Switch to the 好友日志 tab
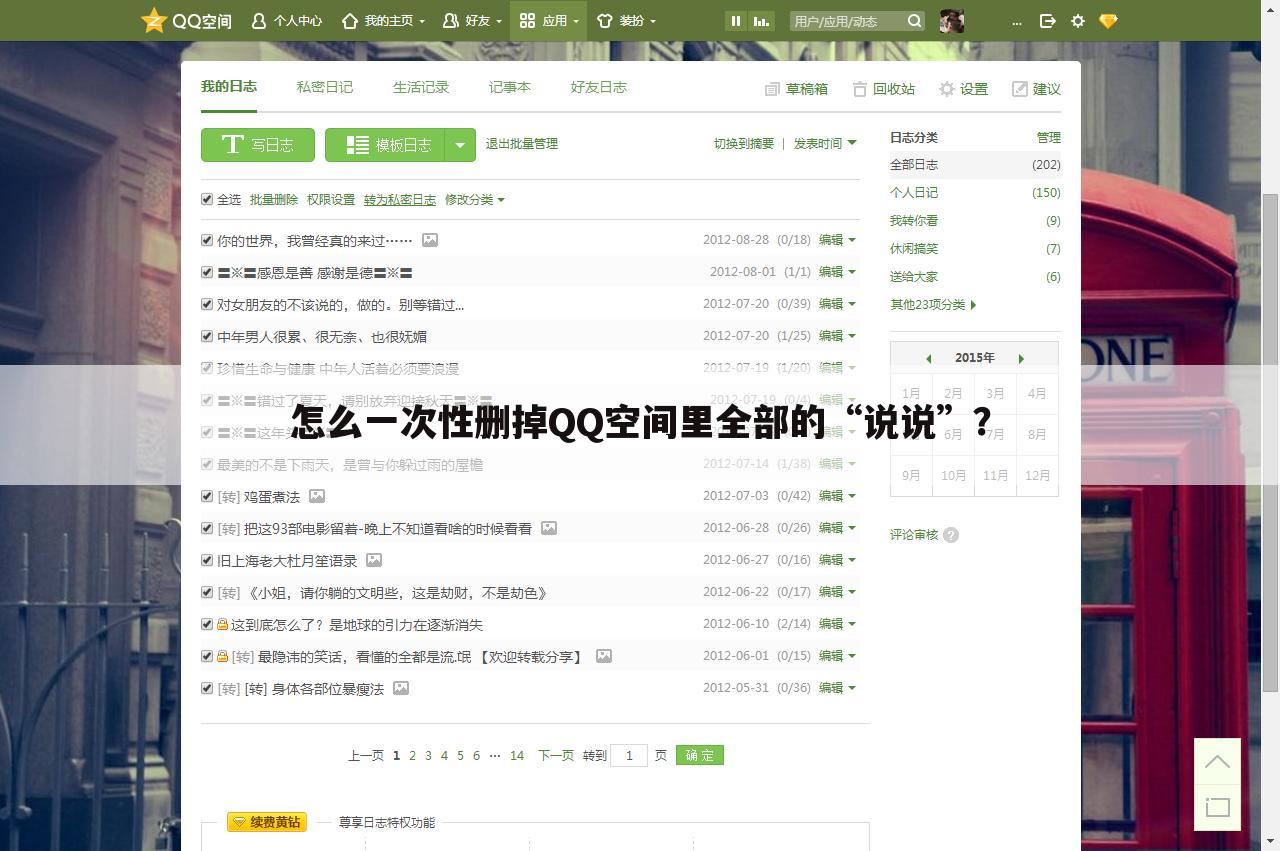Image resolution: width=1280 pixels, height=851 pixels. click(x=599, y=88)
